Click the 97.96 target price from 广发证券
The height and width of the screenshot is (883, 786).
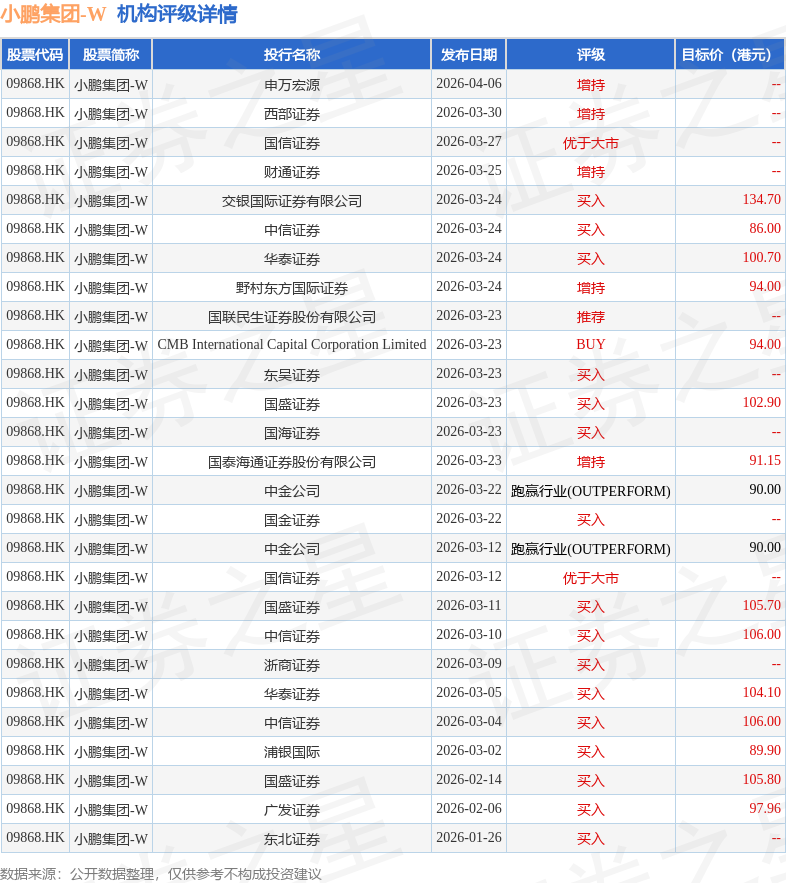(x=765, y=809)
